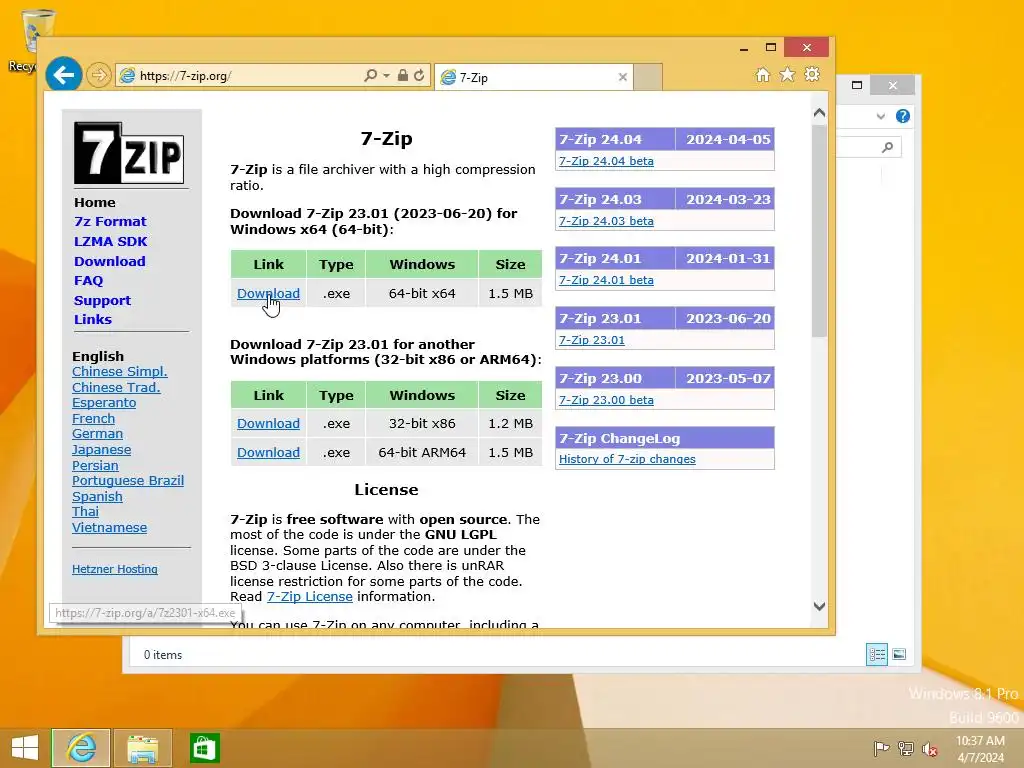Image resolution: width=1024 pixels, height=768 pixels.
Task: Expand the ribbon chevron in File Explorer
Action: pos(881,117)
